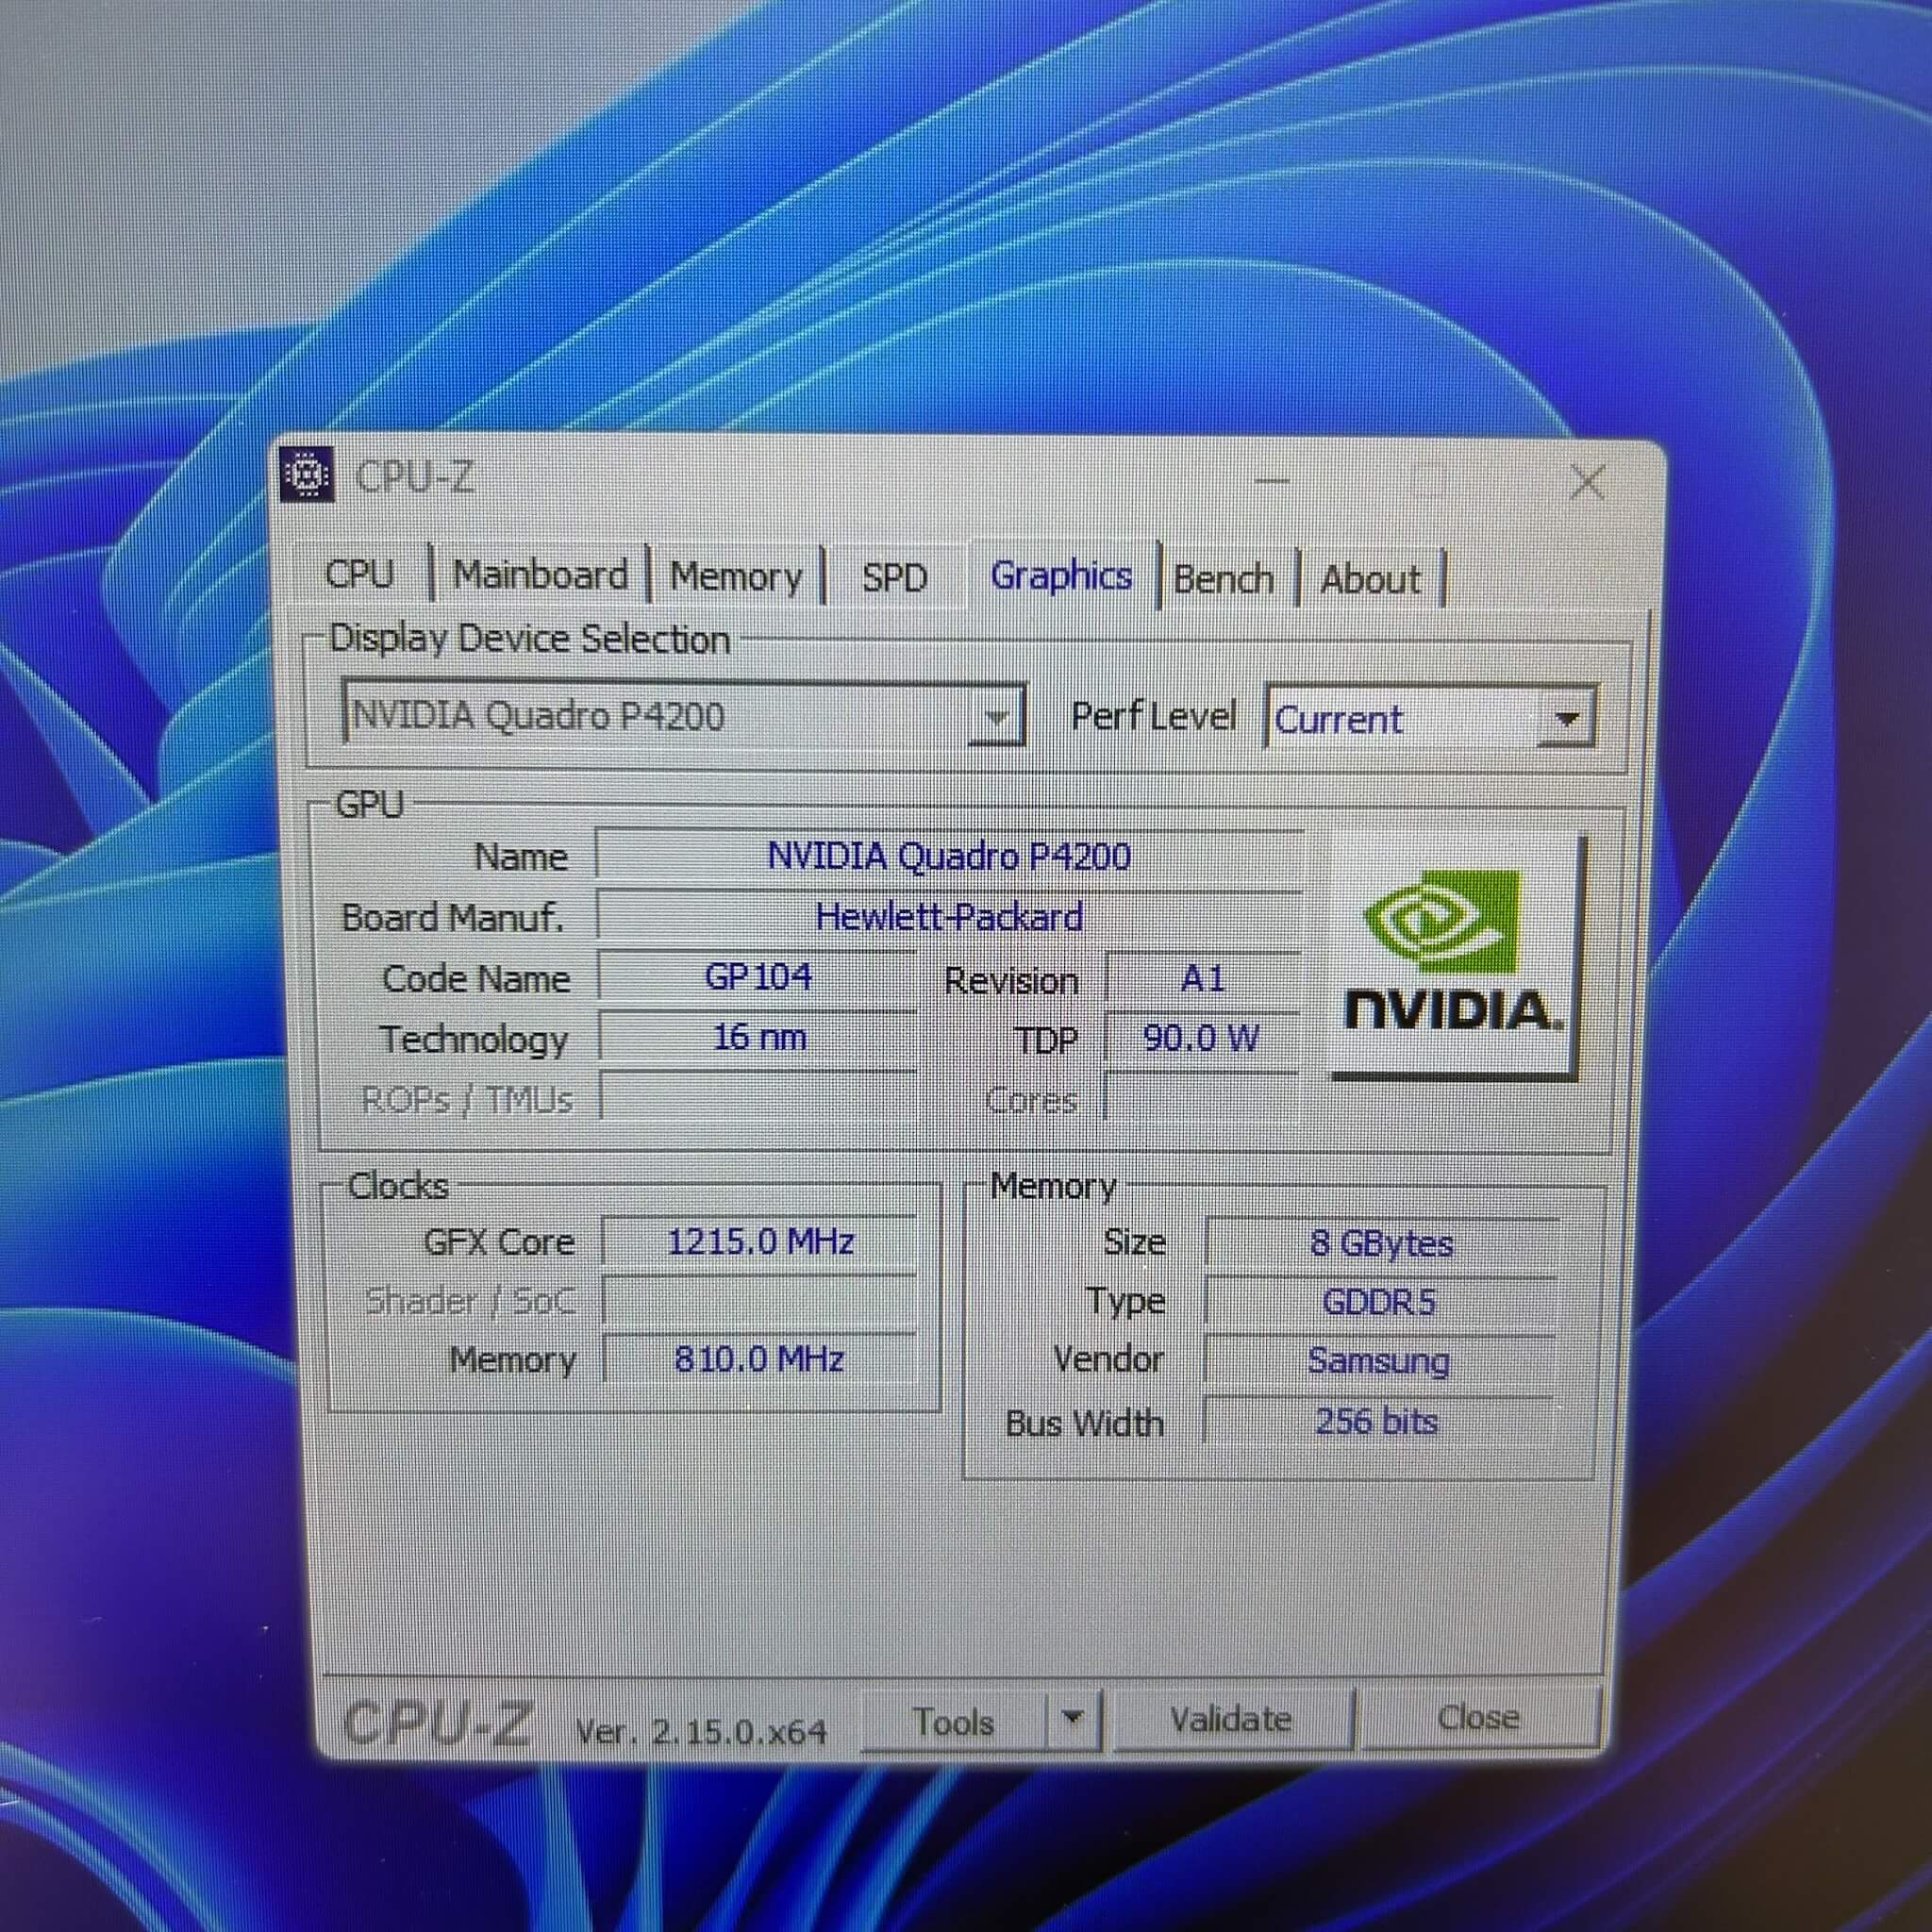This screenshot has height=1932, width=1932.
Task: Click the empty Shader / SoC field
Action: click(760, 1300)
